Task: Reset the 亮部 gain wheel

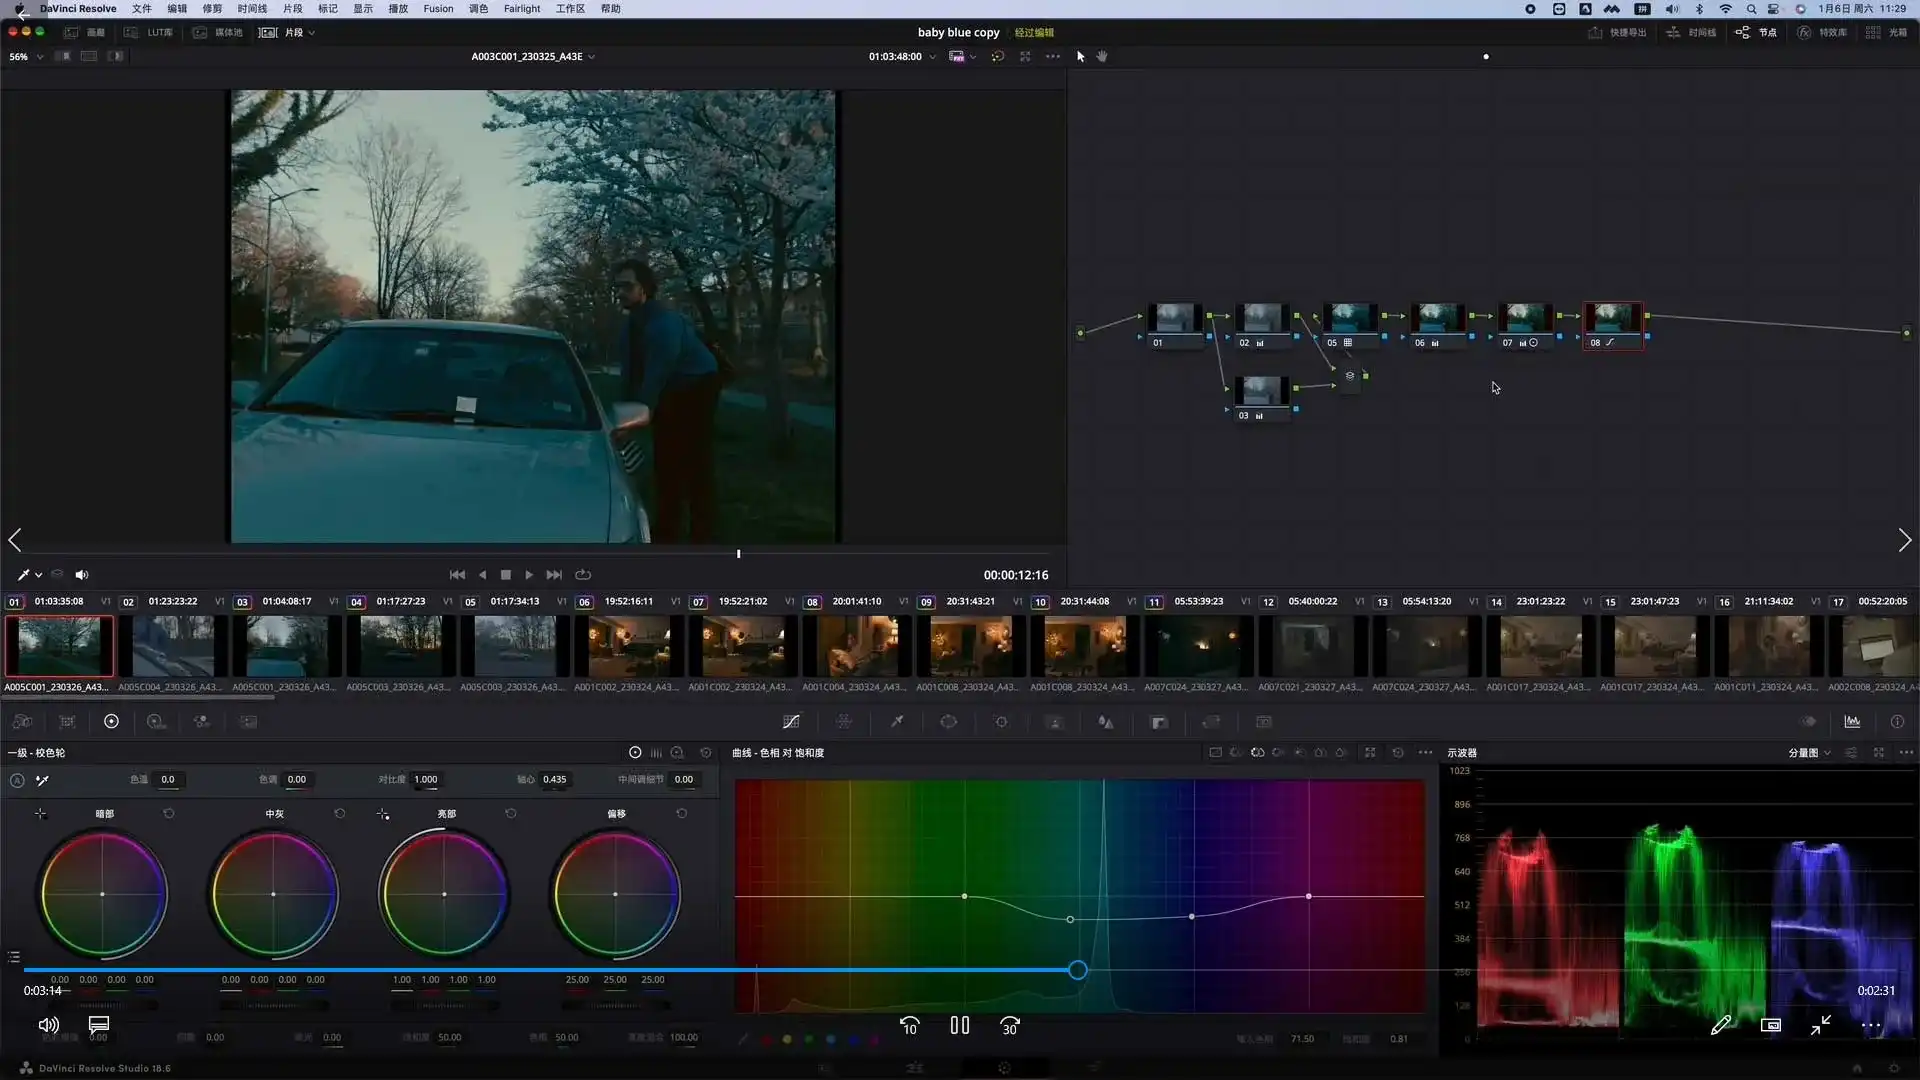Action: (511, 814)
